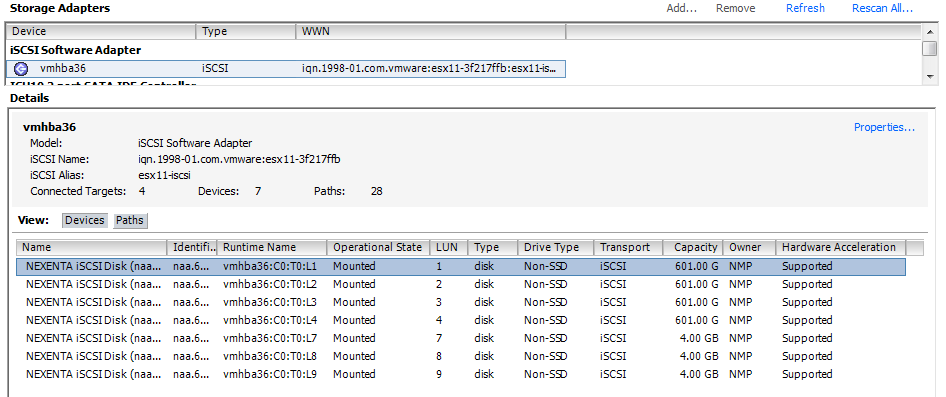Select disk row vmhba36:C0:T0:L4
This screenshot has width=946, height=397.
tap(461, 320)
